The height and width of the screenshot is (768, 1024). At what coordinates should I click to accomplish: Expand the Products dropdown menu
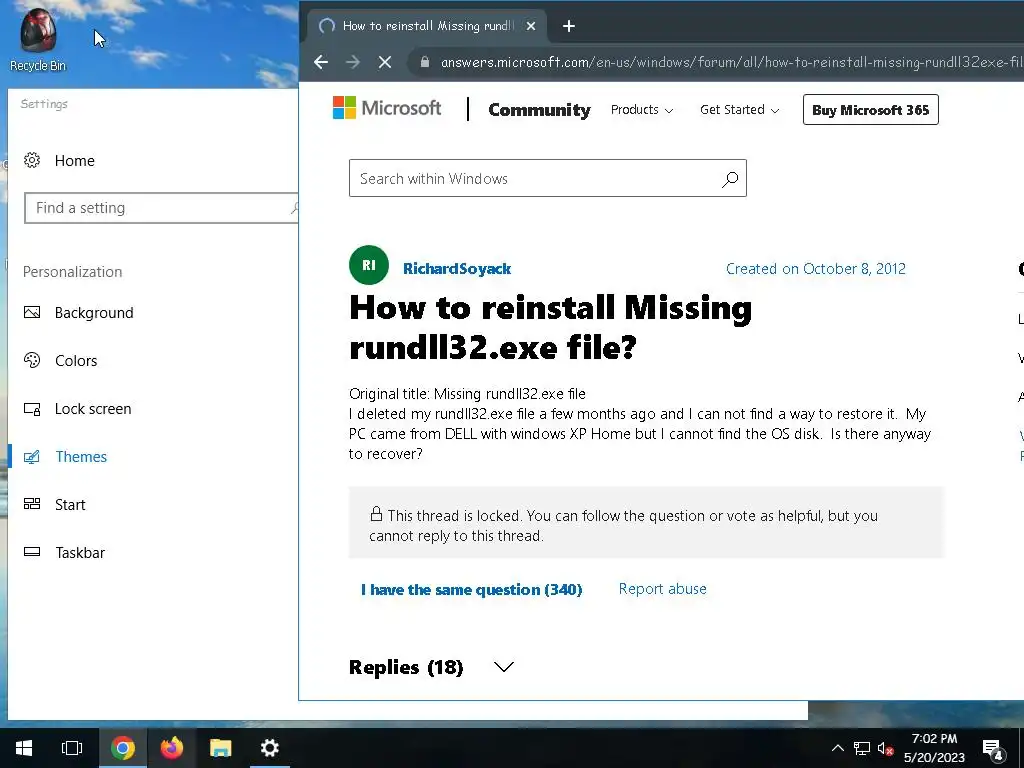pyautogui.click(x=641, y=110)
